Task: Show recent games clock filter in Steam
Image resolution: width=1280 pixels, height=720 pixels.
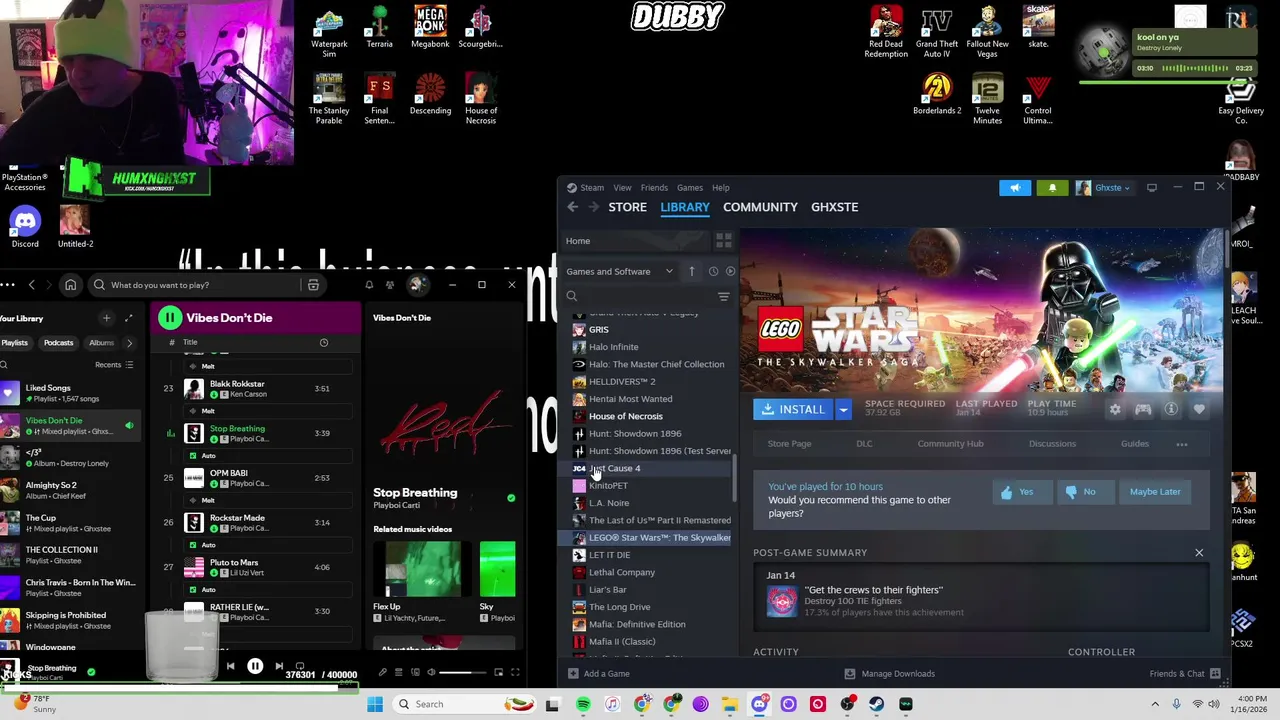Action: point(713,271)
